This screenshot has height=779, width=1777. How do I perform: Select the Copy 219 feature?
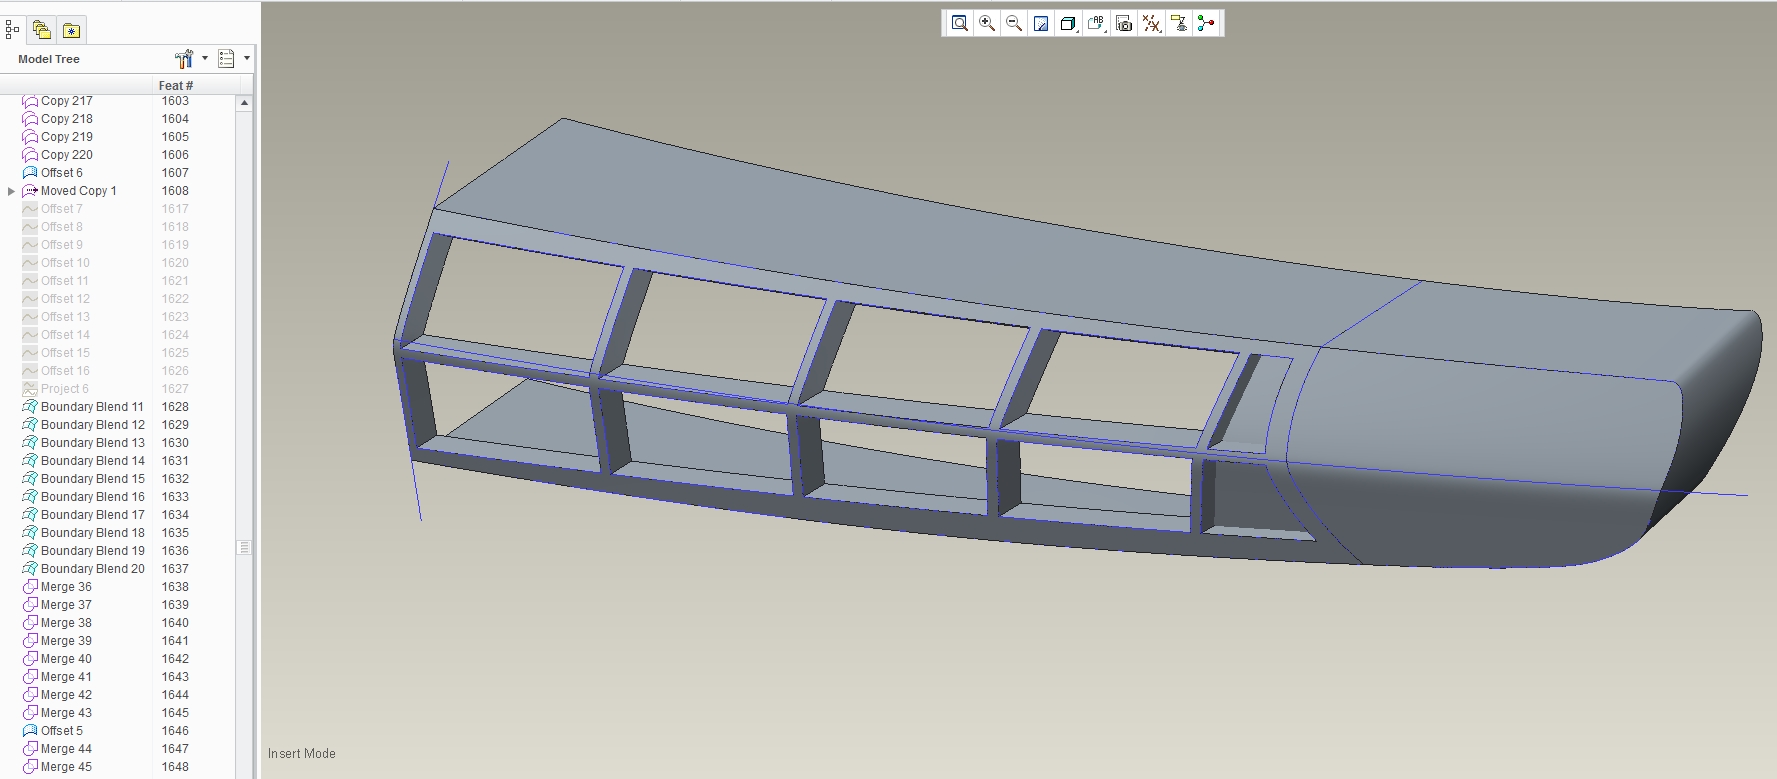(x=66, y=137)
